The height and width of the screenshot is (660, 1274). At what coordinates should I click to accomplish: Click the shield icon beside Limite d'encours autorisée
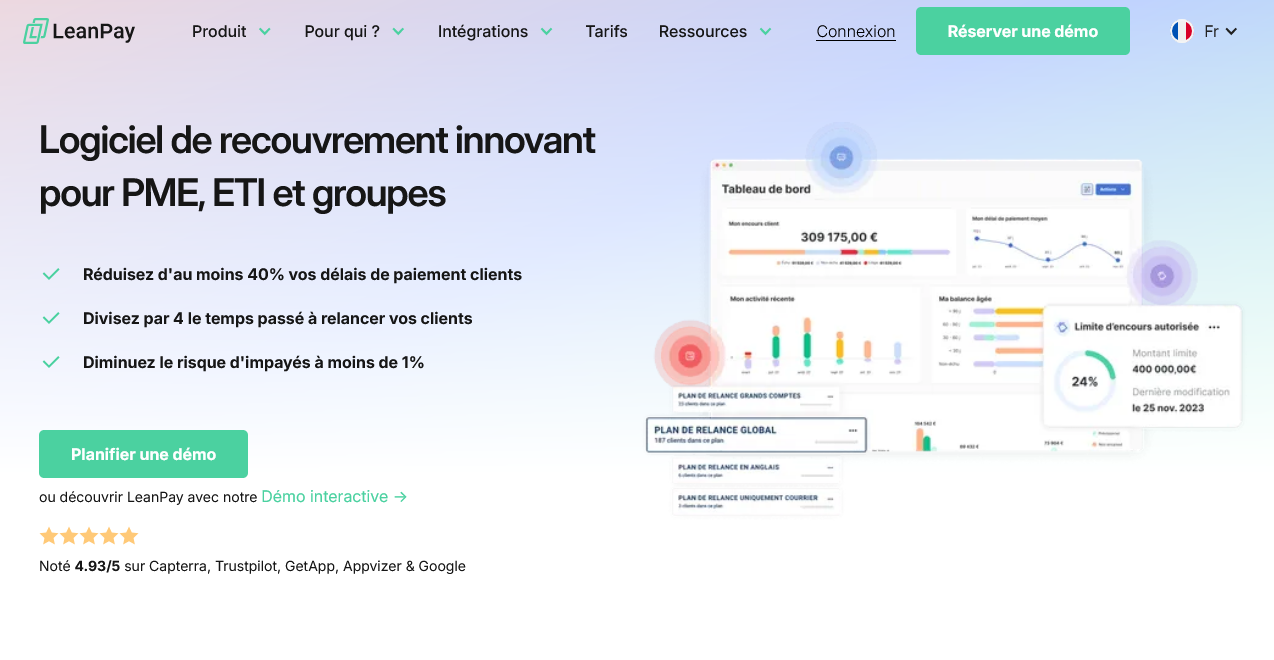coord(1062,327)
